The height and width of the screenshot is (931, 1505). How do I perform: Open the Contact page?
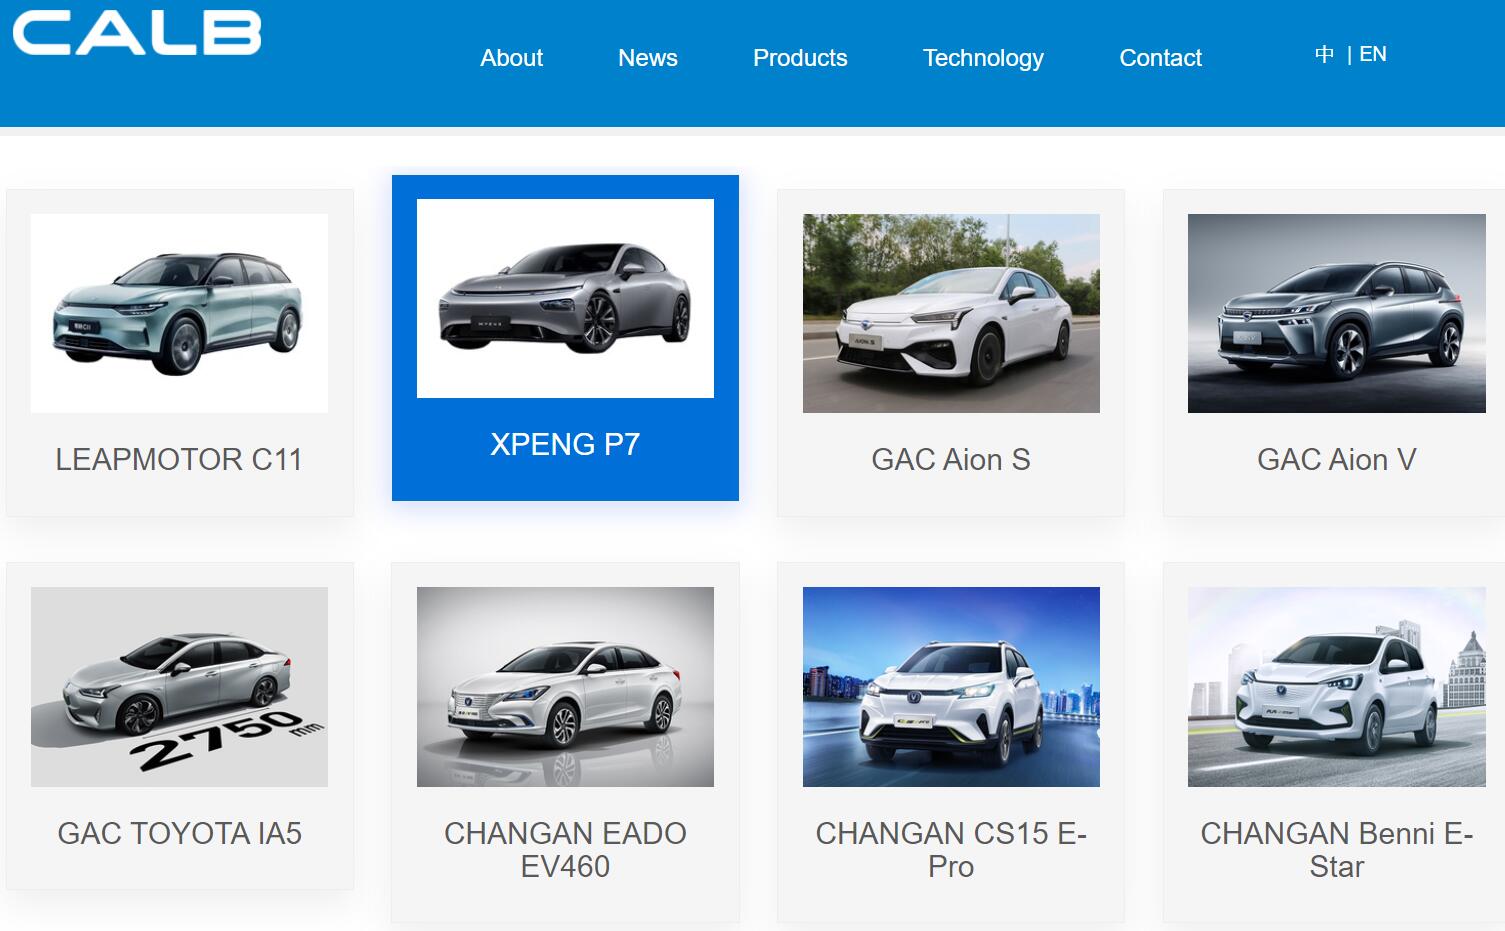pos(1161,58)
